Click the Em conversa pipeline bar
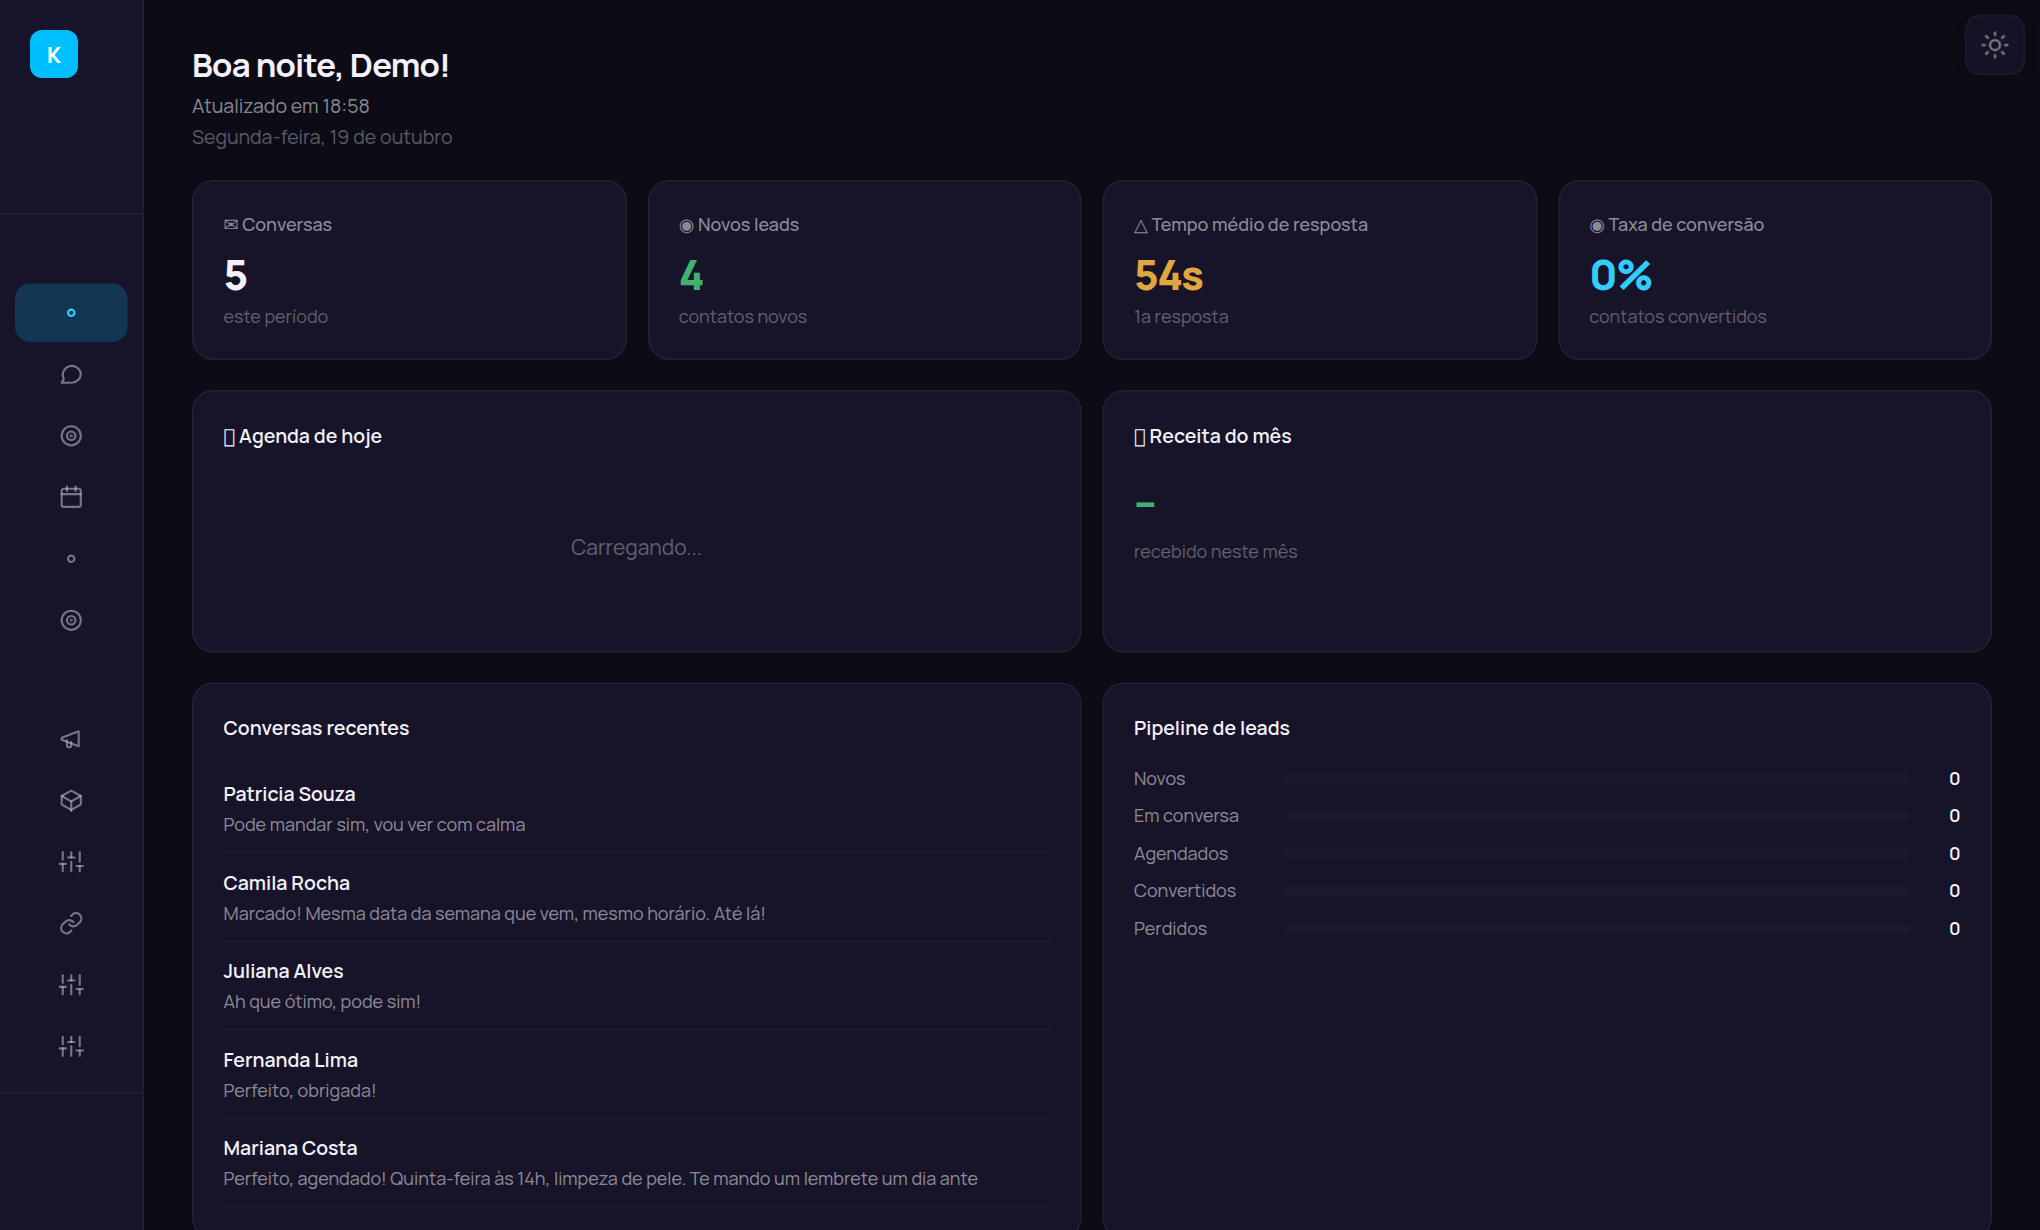2040x1230 pixels. 1597,816
